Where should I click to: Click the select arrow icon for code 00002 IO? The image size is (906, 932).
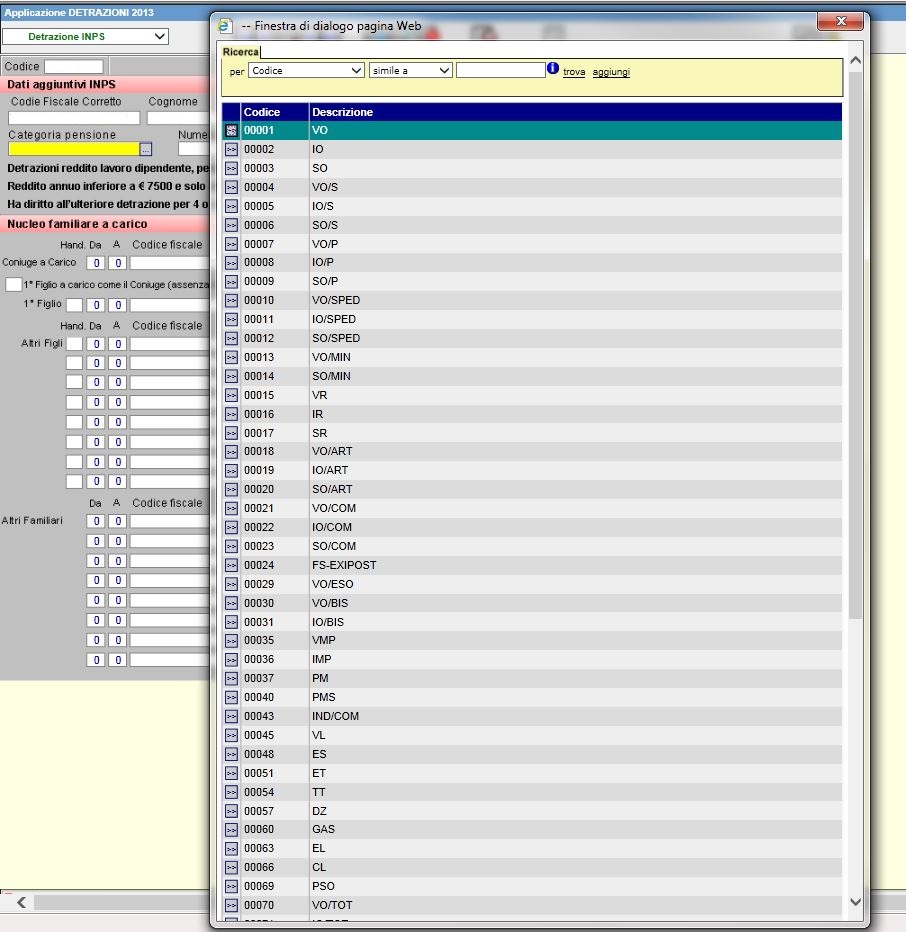(231, 149)
